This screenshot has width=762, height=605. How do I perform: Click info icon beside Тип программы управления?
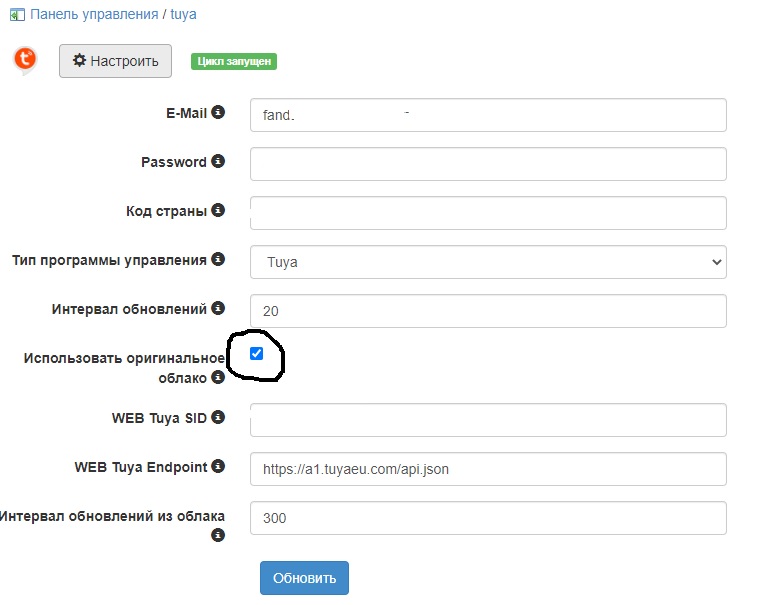coord(218,259)
